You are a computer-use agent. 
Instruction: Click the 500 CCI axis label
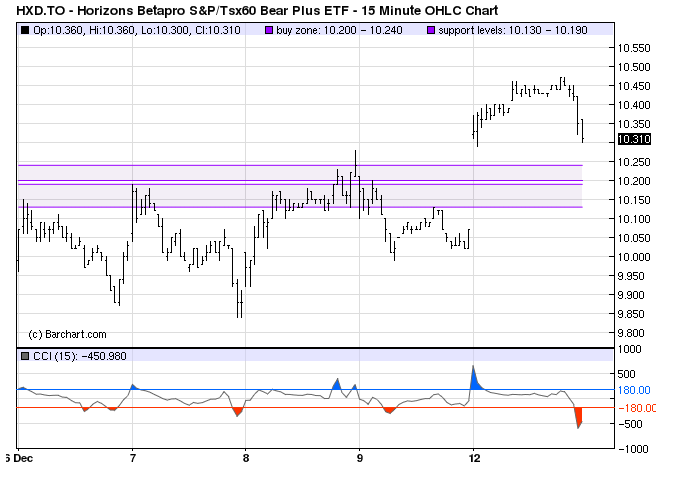click(x=626, y=374)
